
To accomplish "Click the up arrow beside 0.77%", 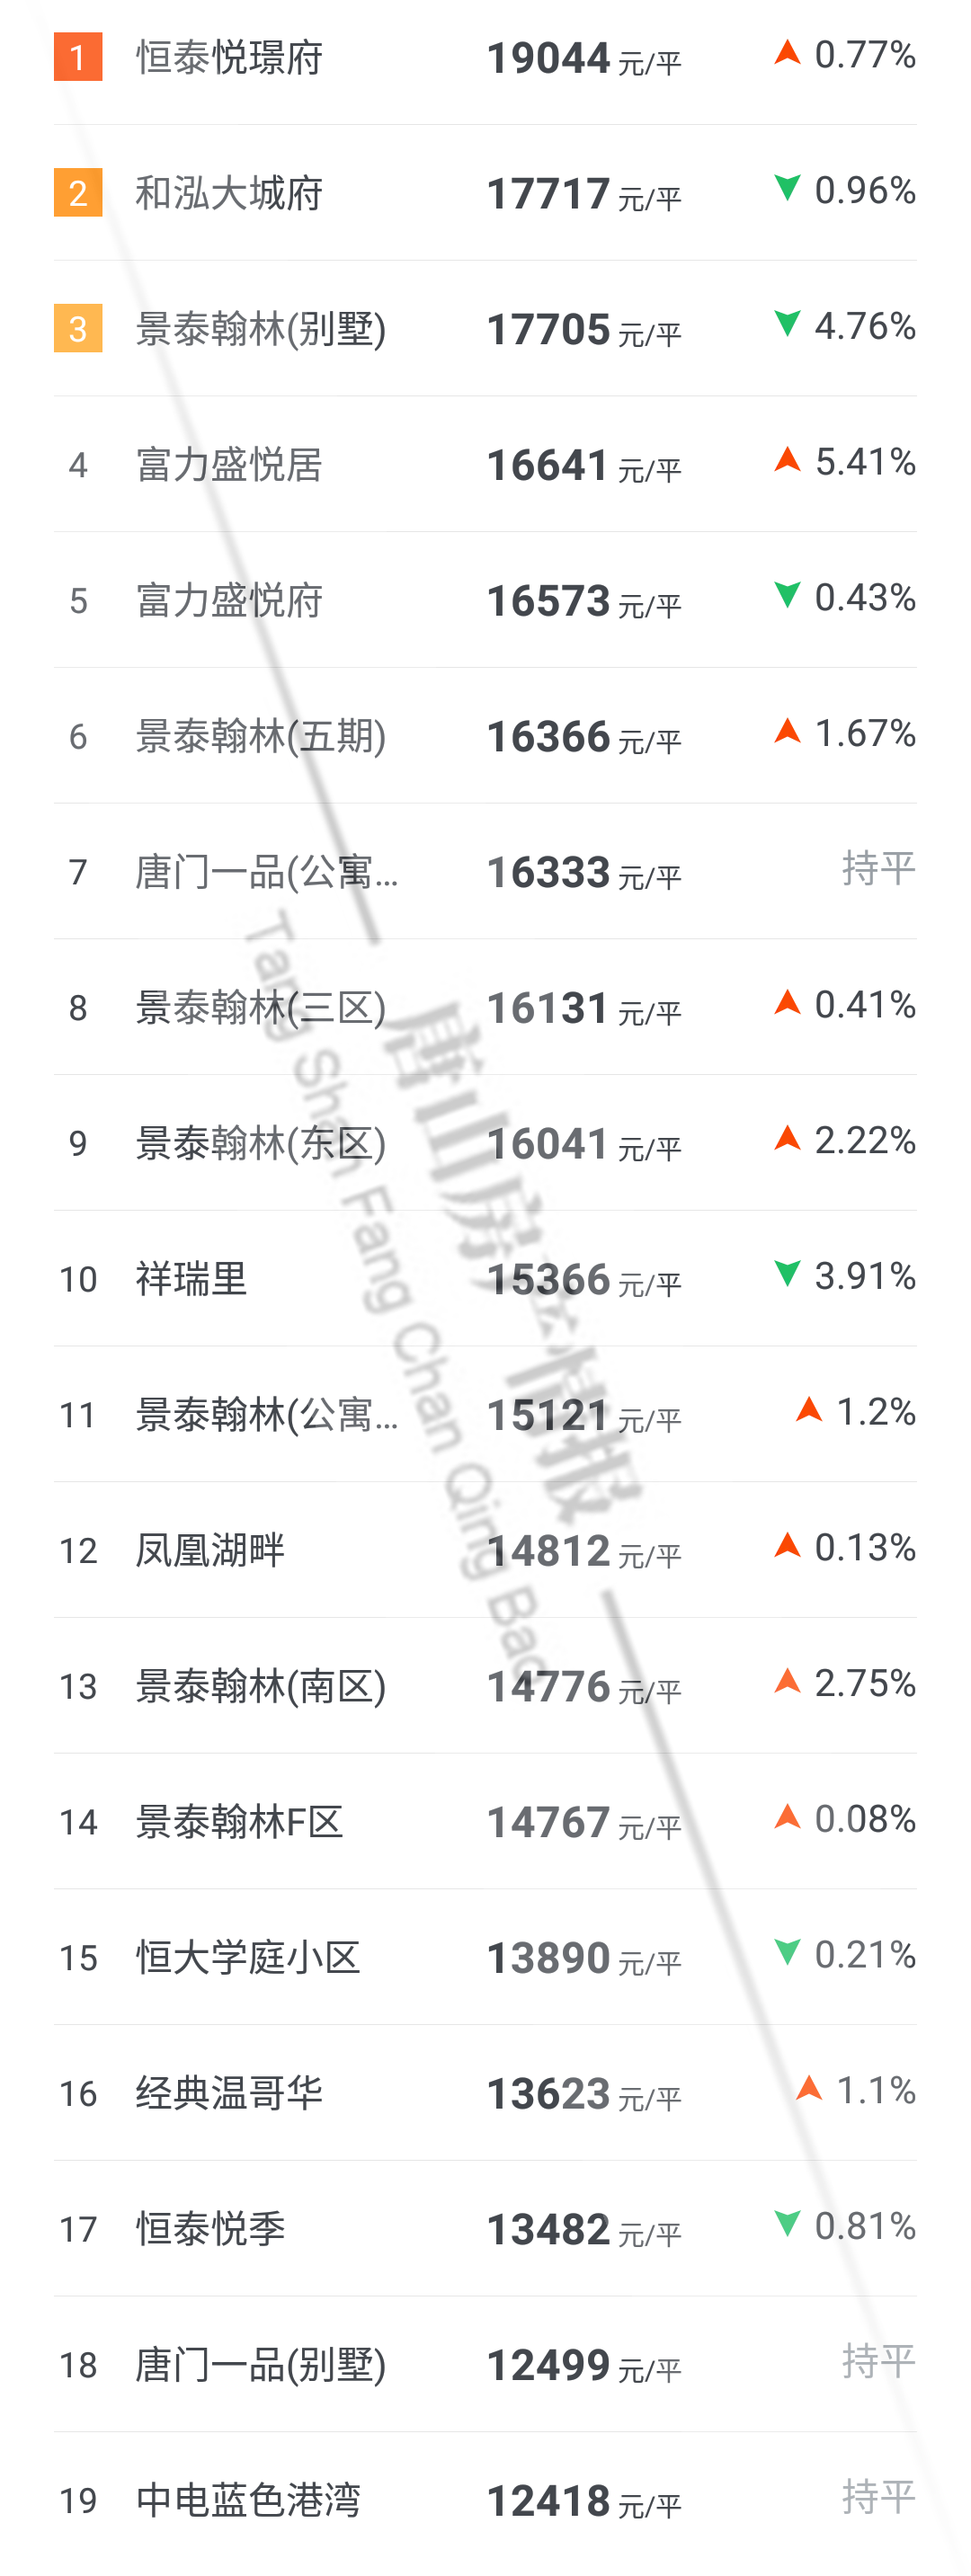I will click(787, 53).
